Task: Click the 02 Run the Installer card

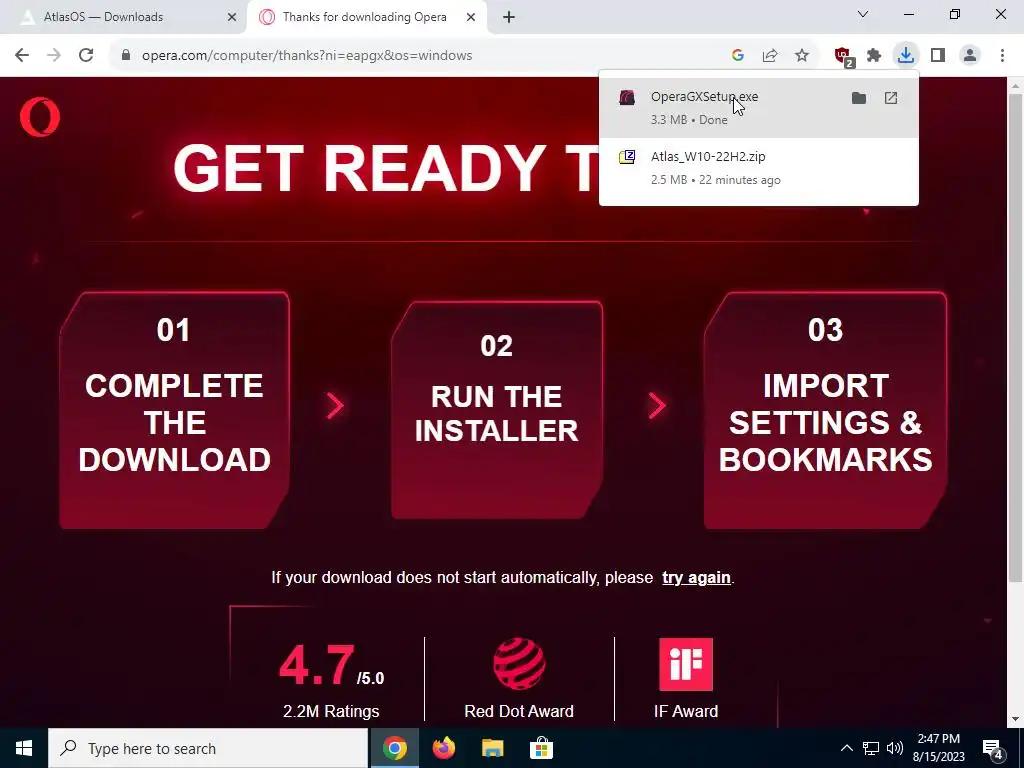Action: click(497, 410)
